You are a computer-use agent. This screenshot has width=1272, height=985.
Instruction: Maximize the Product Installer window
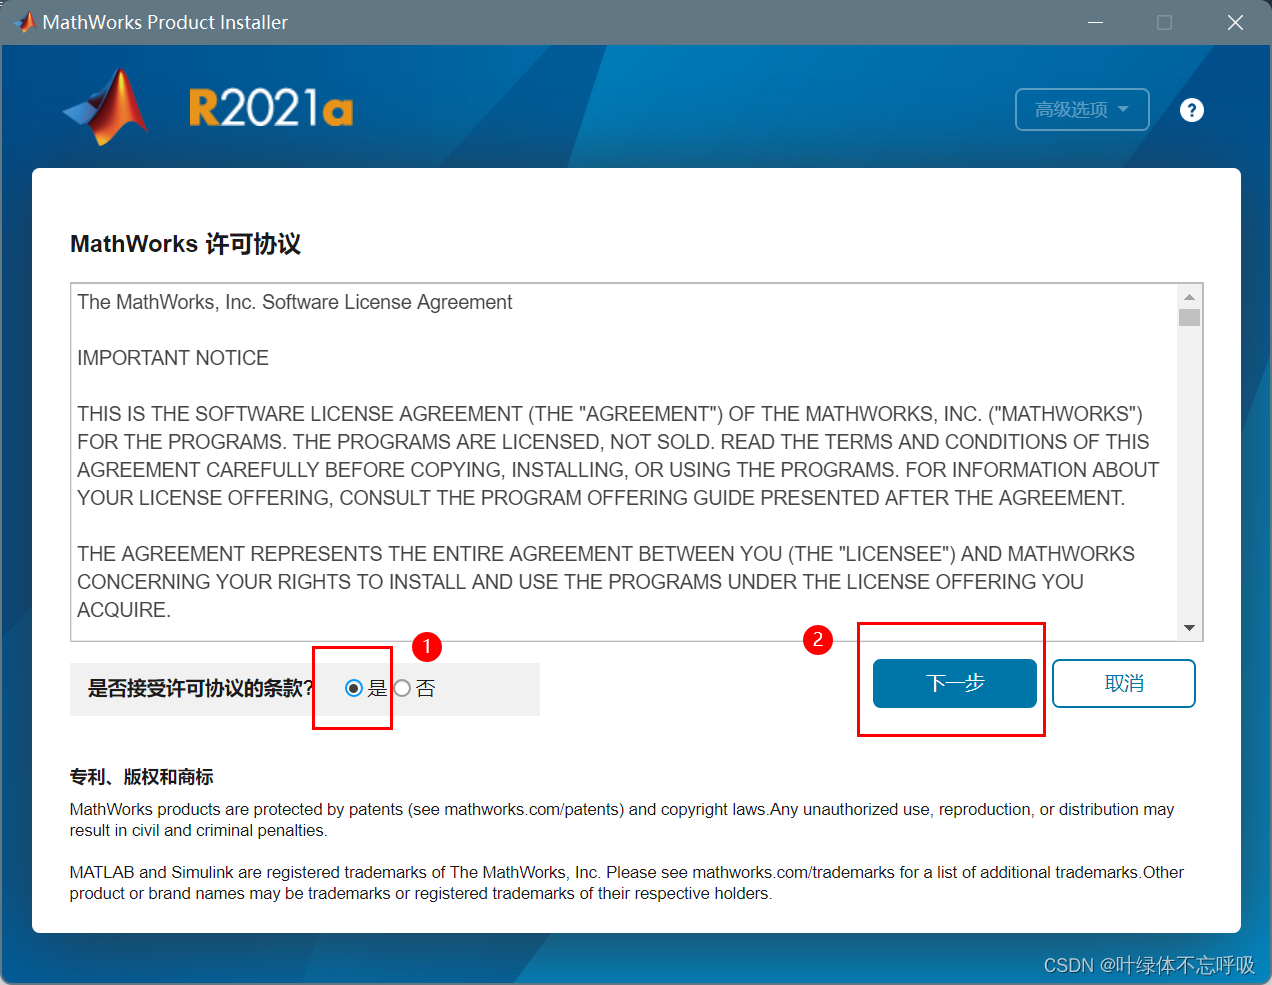(x=1164, y=22)
